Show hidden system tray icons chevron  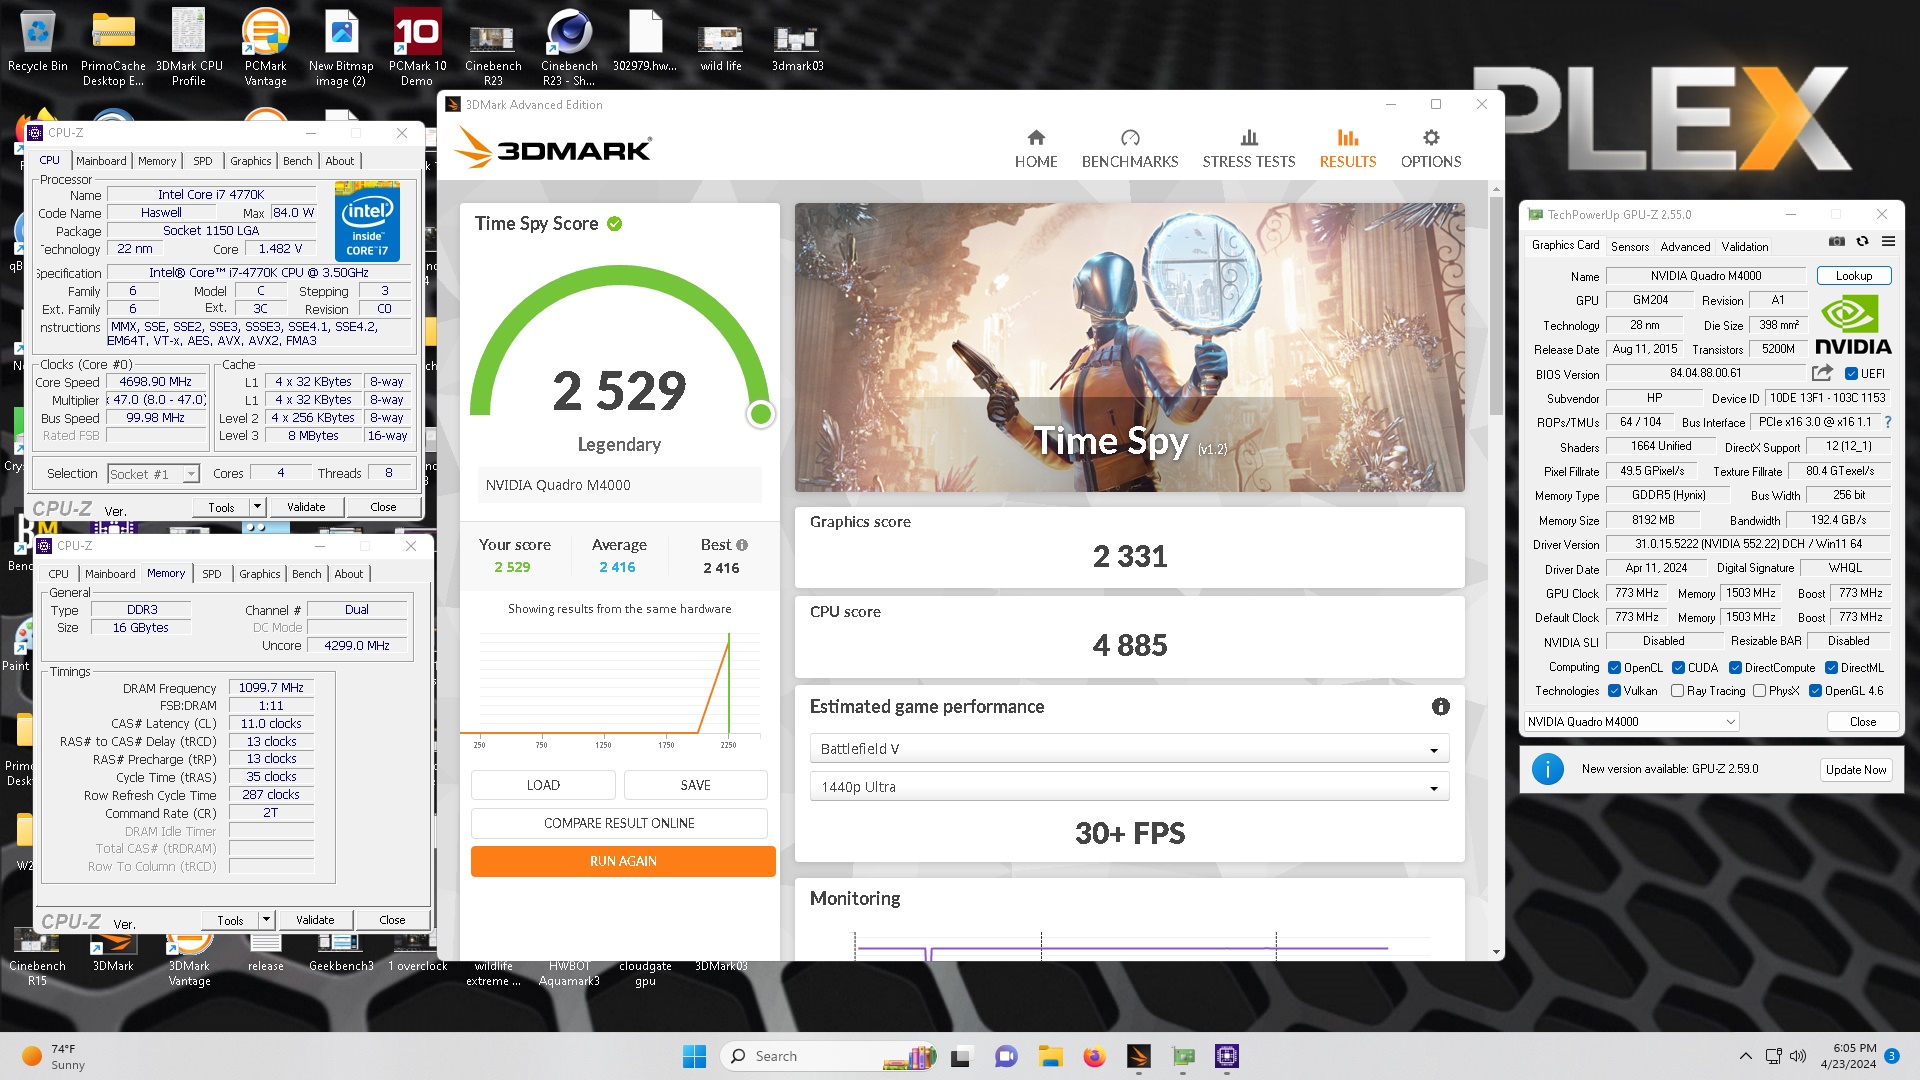pos(1746,1056)
